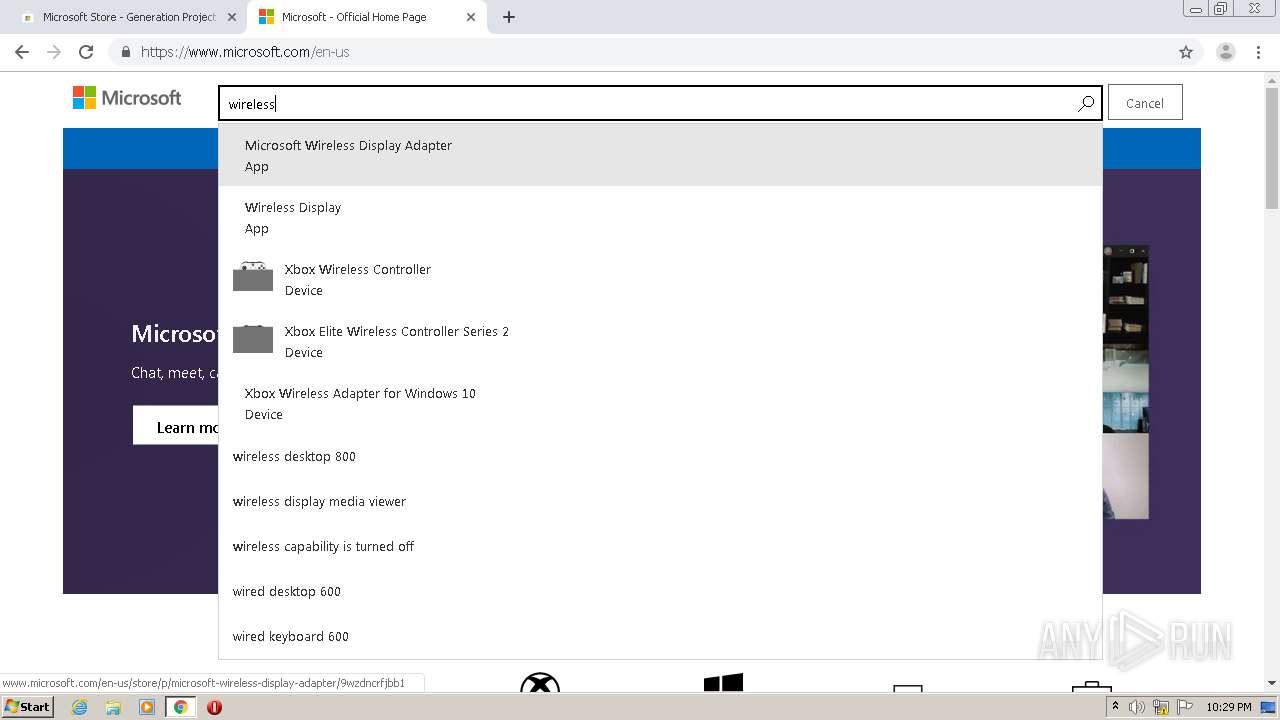The image size is (1280, 720).
Task: Show hidden tray icons arrow
Action: coord(1115,707)
